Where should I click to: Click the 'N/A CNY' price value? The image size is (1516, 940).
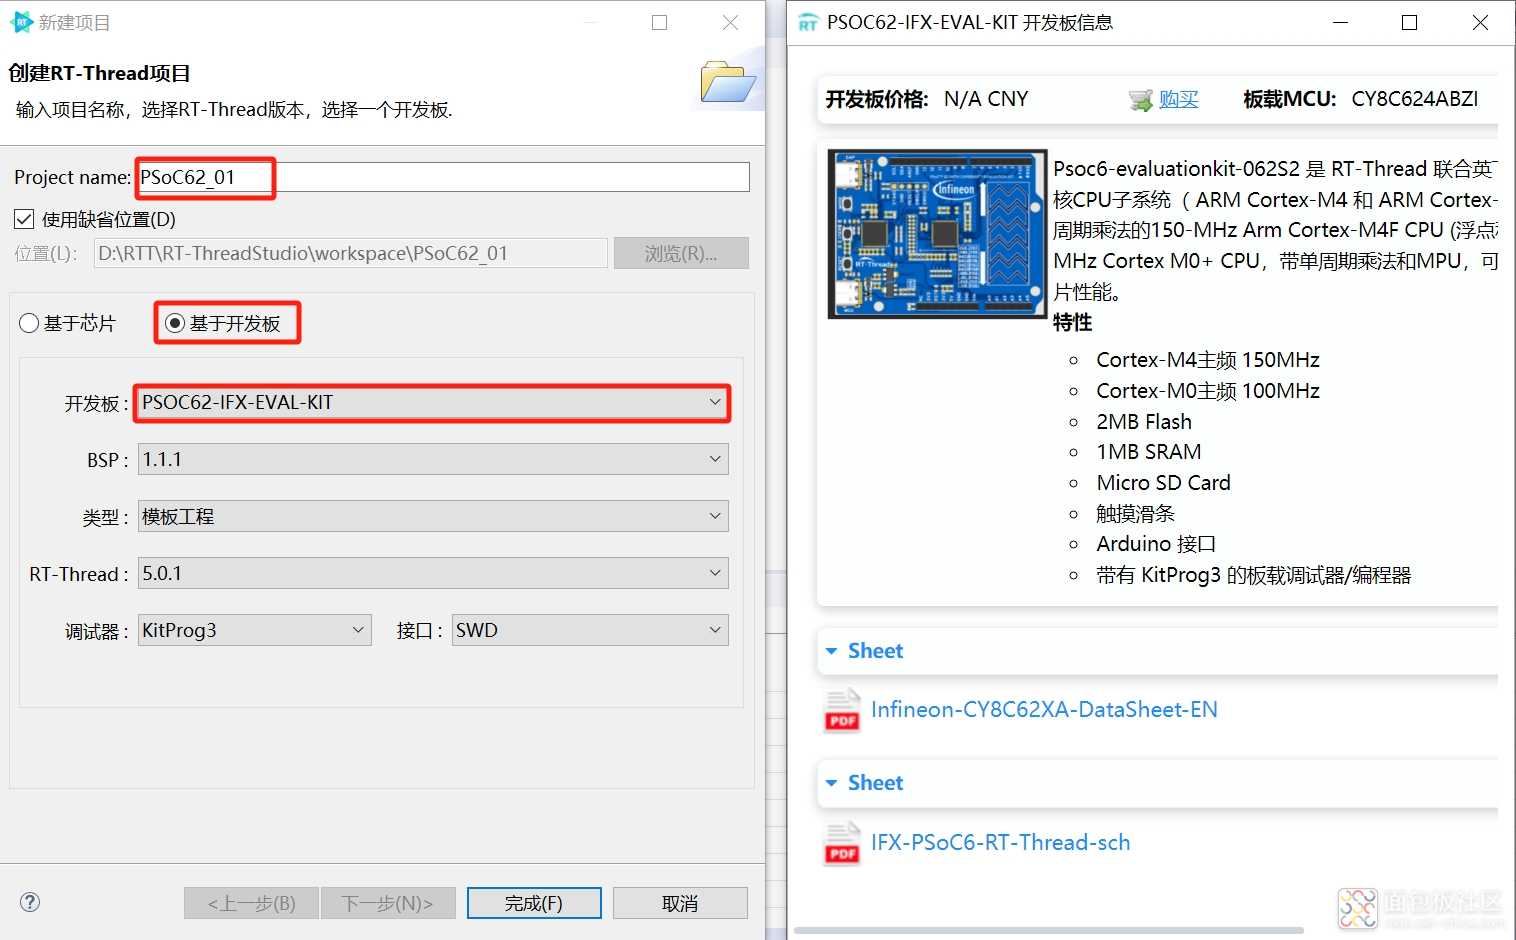pos(986,99)
